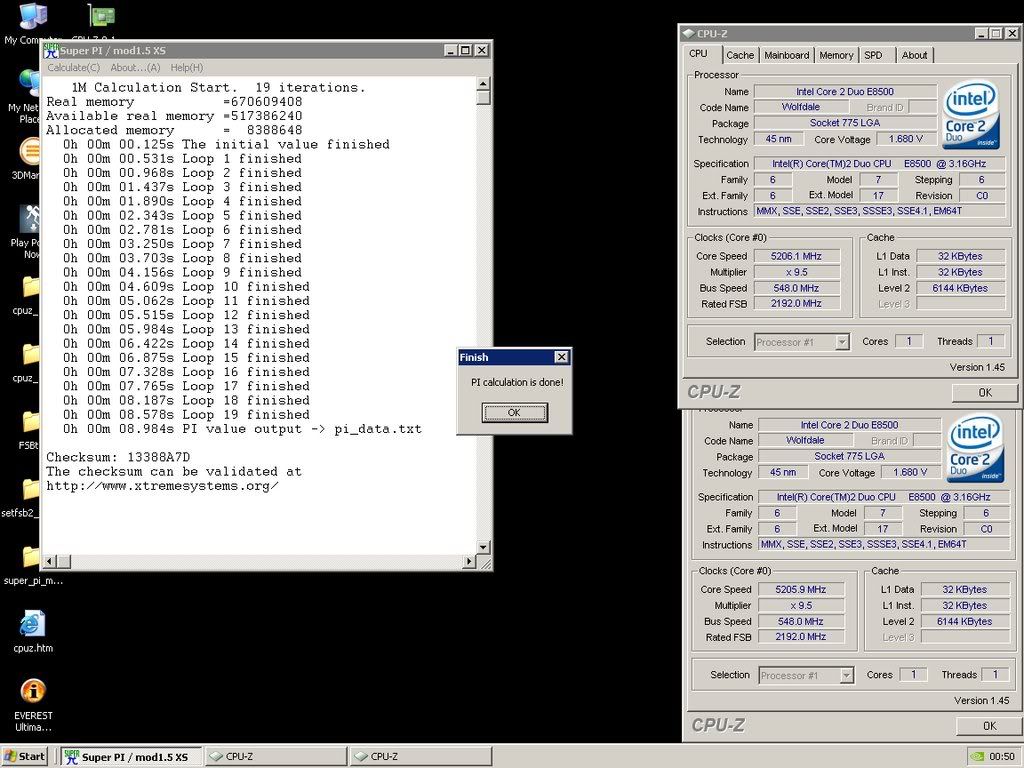Click the Checksum: 13388A7D line

coord(118,457)
